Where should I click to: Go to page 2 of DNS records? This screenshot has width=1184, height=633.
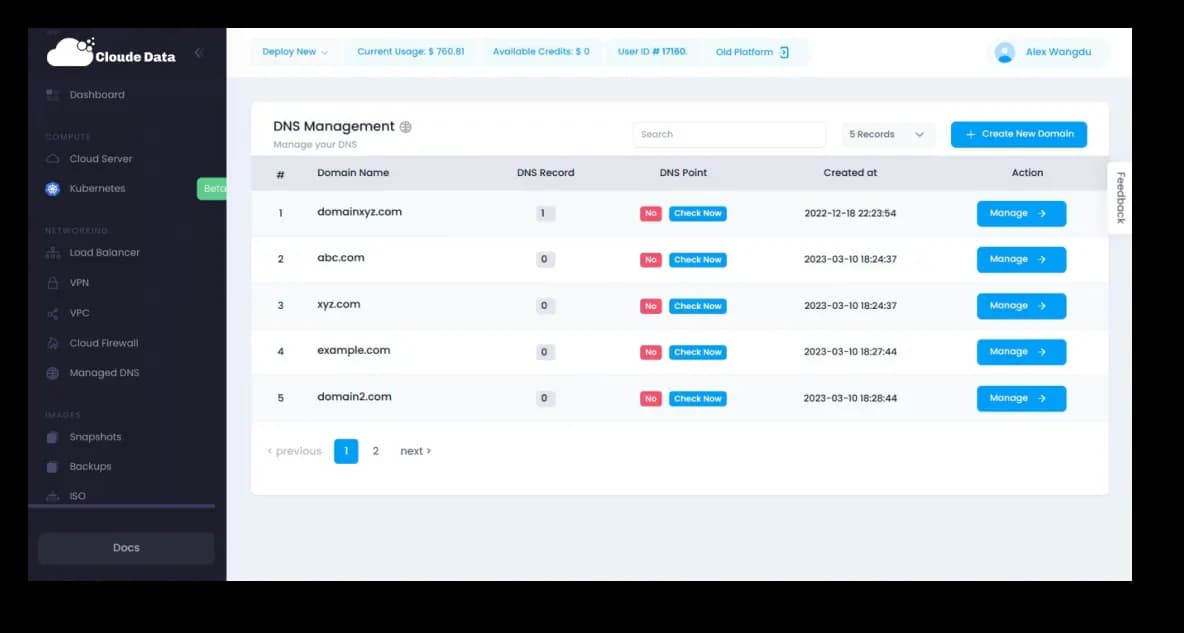click(375, 451)
